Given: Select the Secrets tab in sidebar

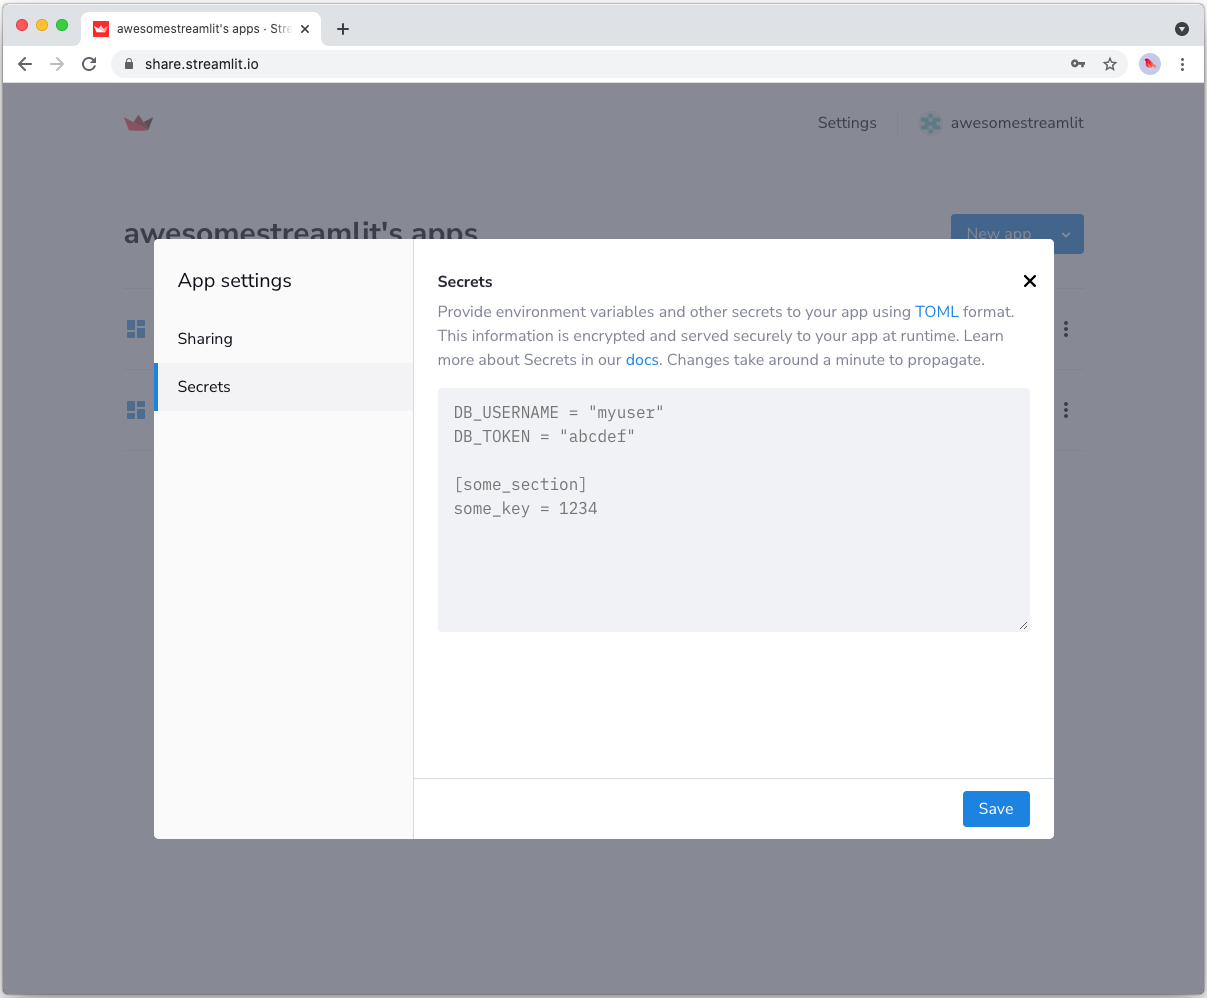Looking at the screenshot, I should (x=204, y=387).
